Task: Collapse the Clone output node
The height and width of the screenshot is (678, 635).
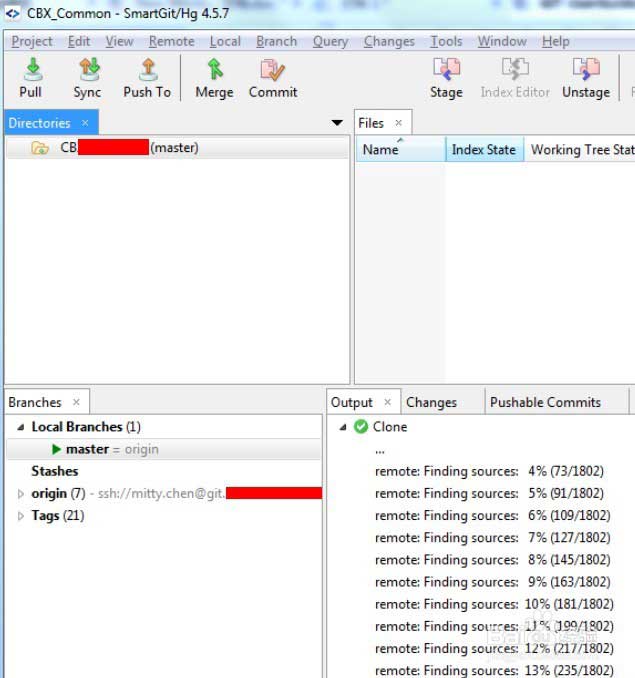Action: click(x=343, y=427)
